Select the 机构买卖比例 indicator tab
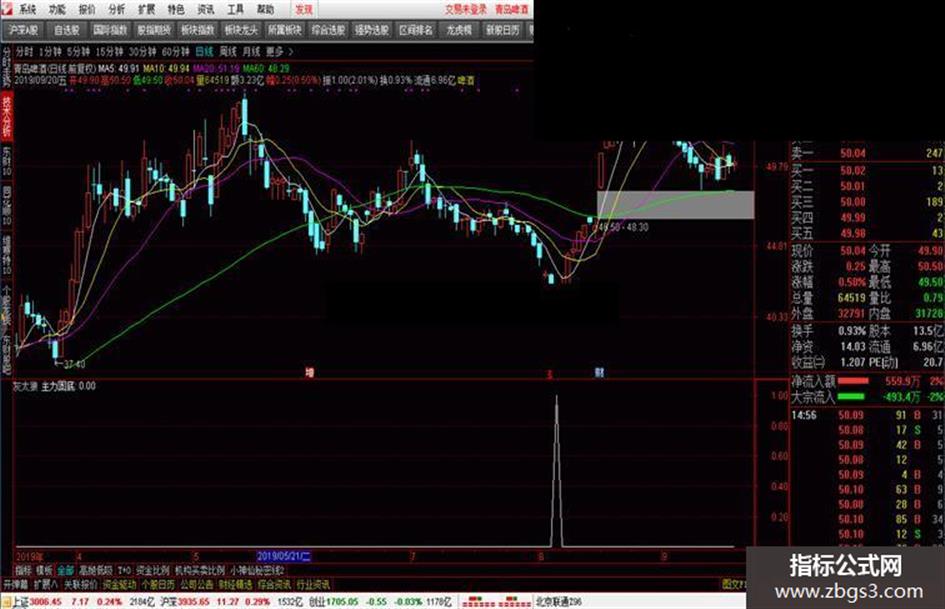 [199, 570]
